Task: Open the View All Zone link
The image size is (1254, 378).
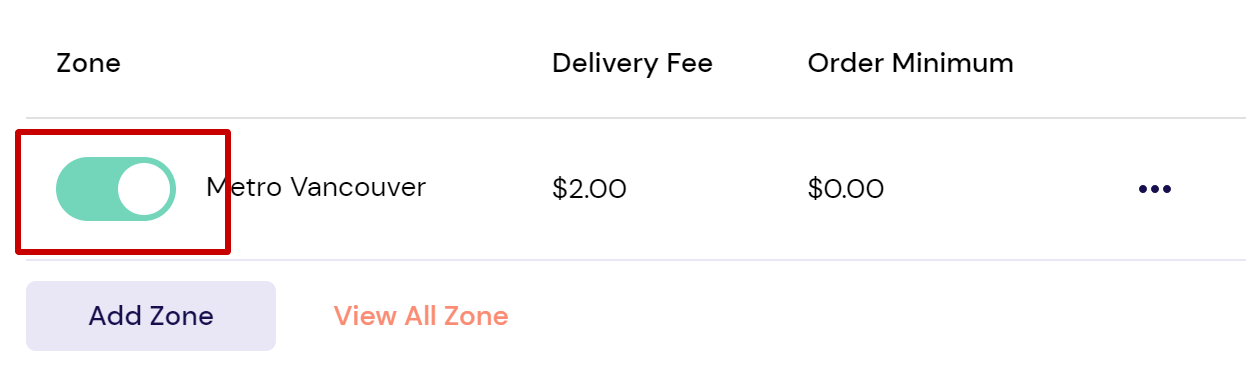Action: coord(421,316)
